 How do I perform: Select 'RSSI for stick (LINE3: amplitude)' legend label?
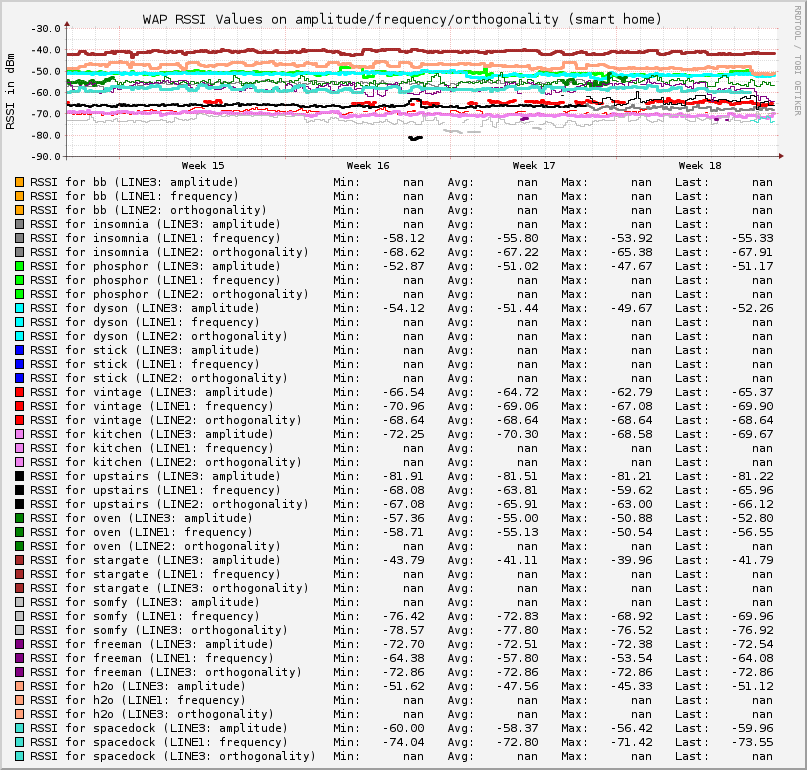[145, 350]
